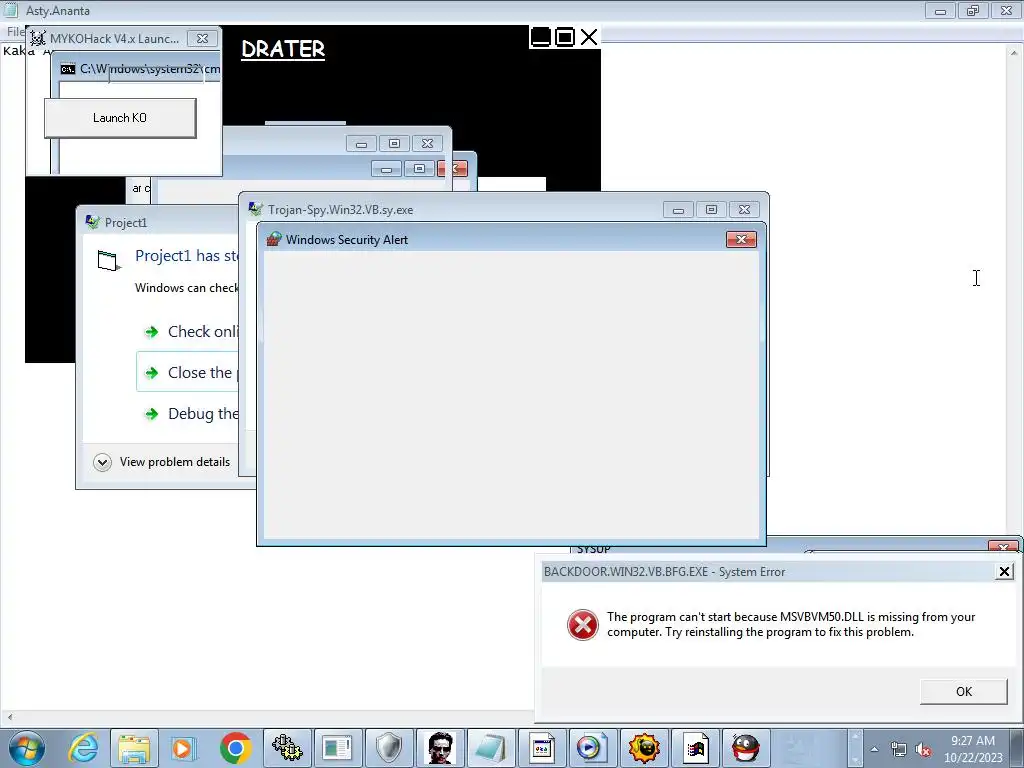Maximize the Trojan-Spy.Win32.VB.sy.exe window

coord(711,210)
